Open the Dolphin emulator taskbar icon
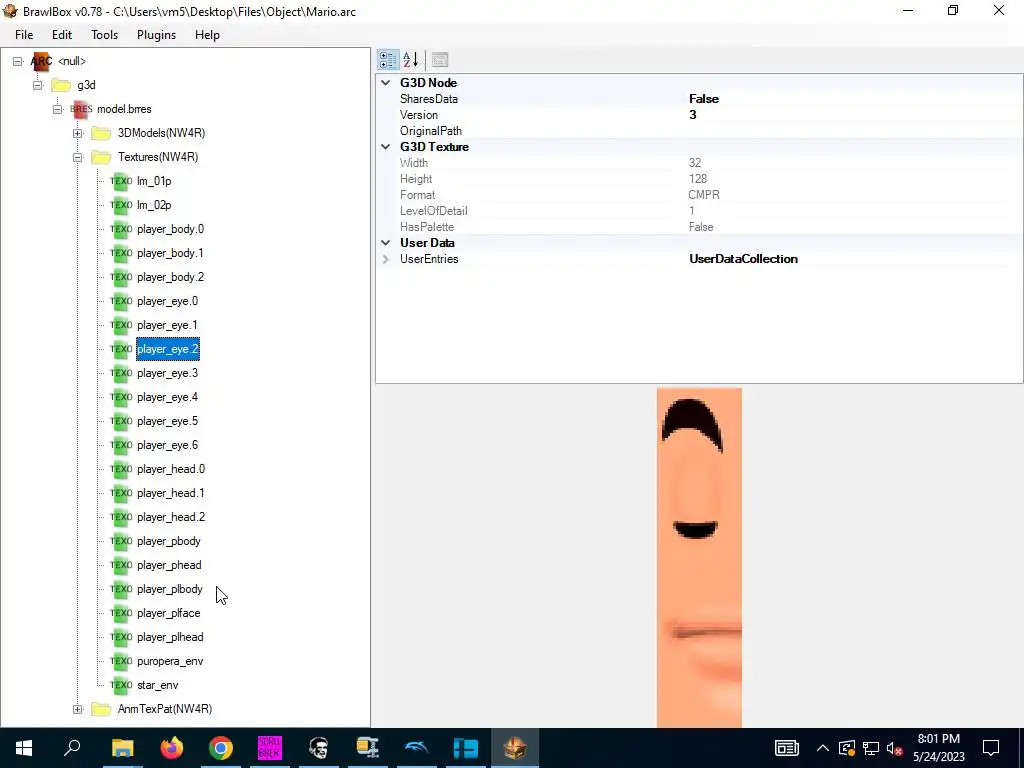The image size is (1024, 768). click(x=417, y=748)
